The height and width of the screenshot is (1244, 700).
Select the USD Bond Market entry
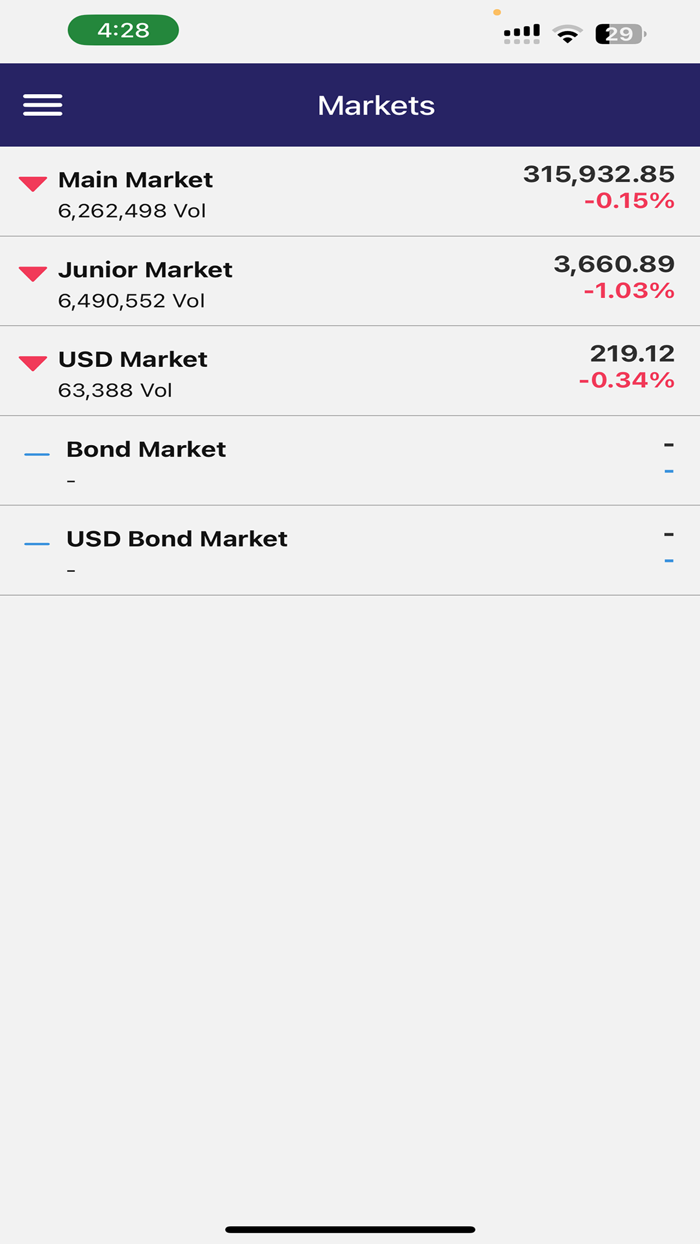(350, 549)
